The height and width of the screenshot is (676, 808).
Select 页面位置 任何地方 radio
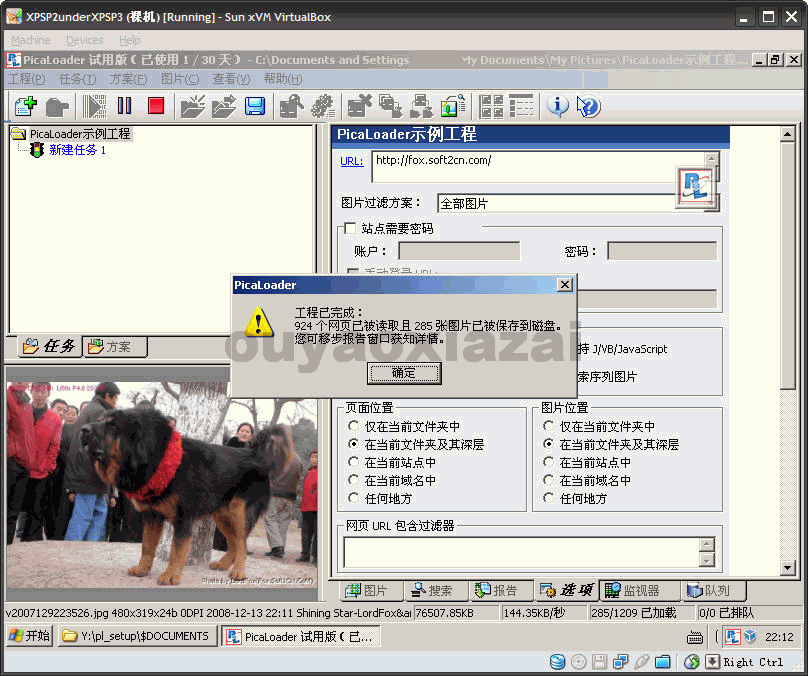point(354,498)
